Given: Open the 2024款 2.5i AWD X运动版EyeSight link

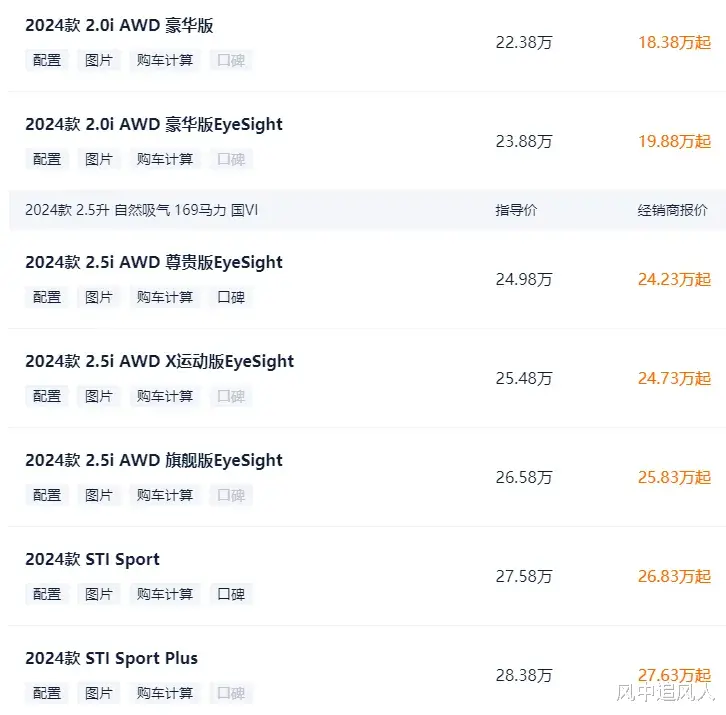Looking at the screenshot, I should coord(159,361).
